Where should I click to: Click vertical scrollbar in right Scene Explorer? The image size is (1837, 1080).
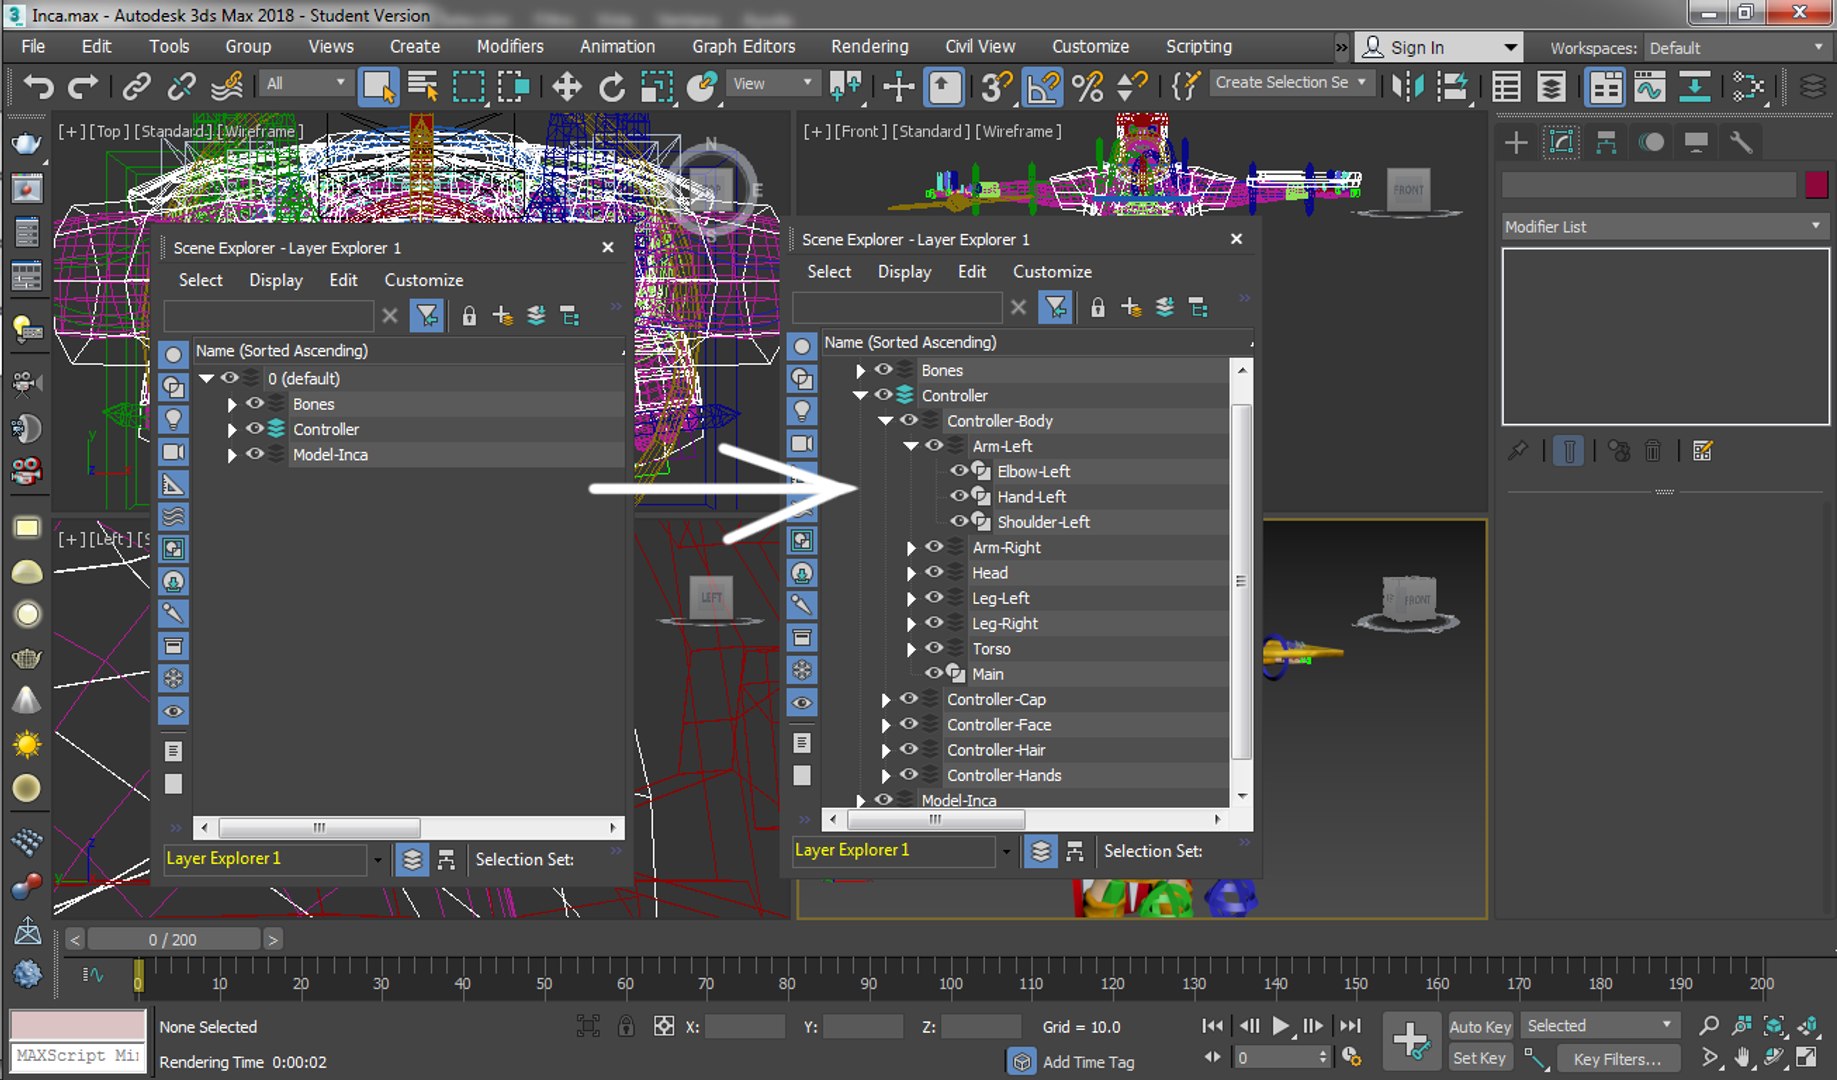[1241, 581]
